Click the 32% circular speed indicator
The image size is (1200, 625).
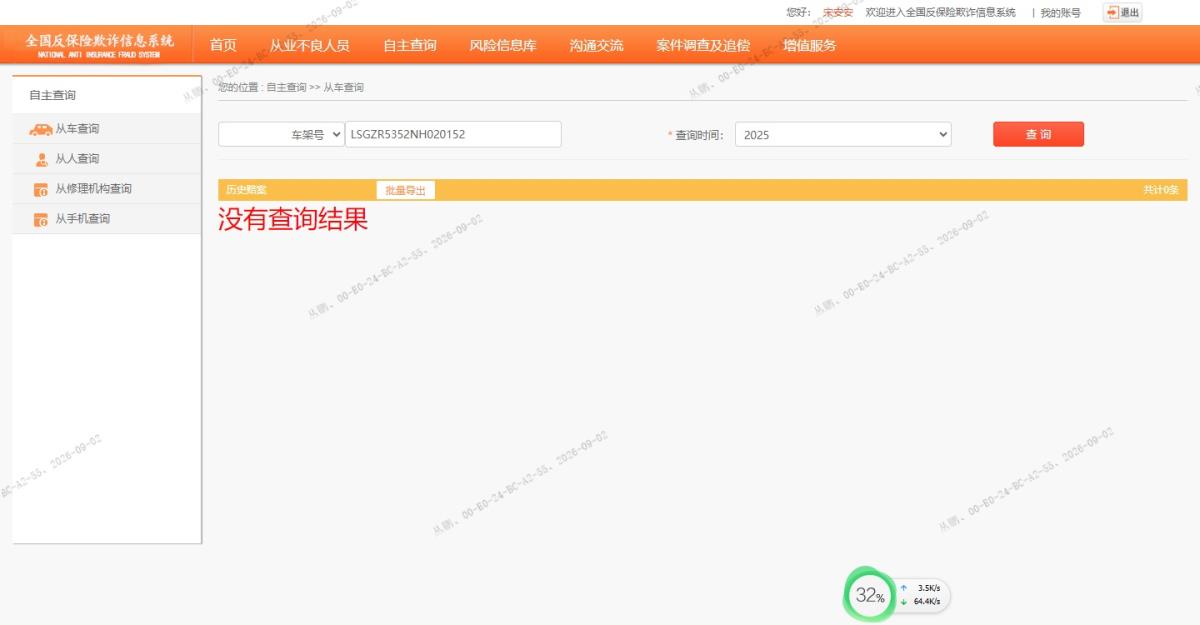pyautogui.click(x=869, y=596)
